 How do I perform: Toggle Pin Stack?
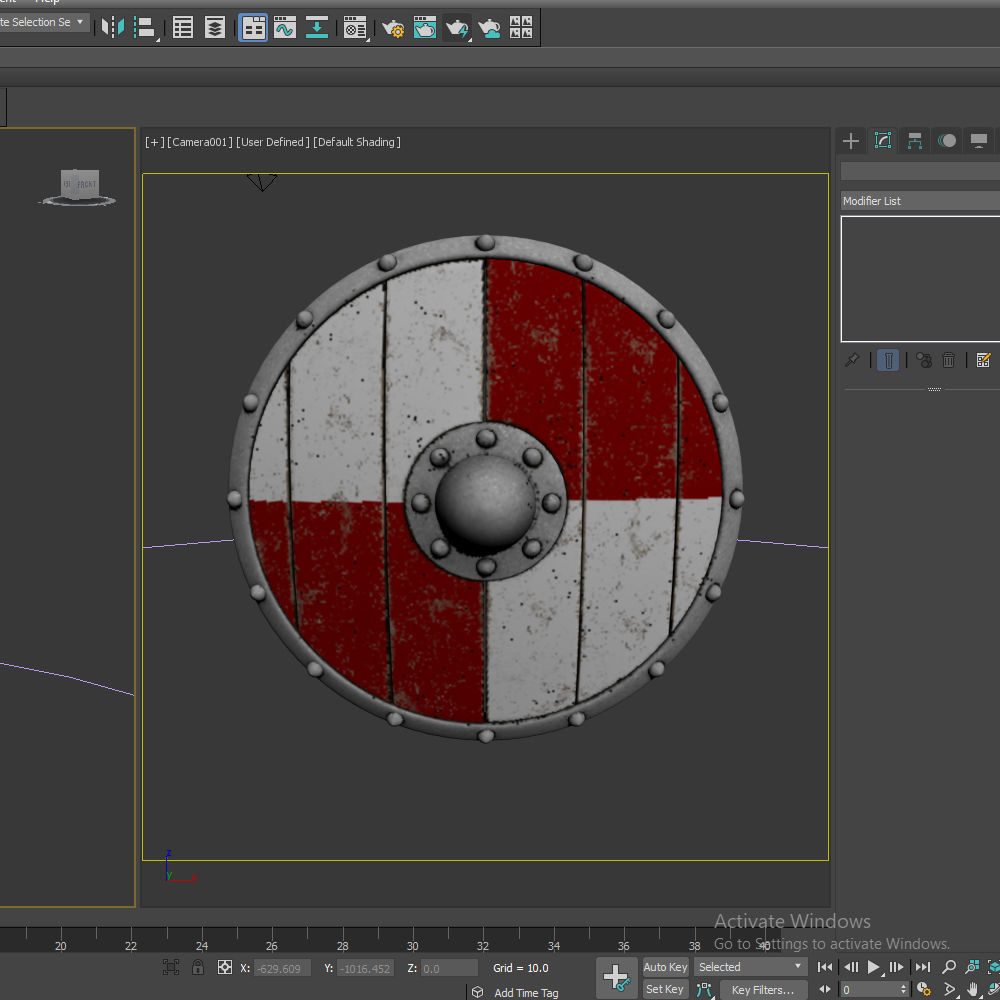click(852, 360)
